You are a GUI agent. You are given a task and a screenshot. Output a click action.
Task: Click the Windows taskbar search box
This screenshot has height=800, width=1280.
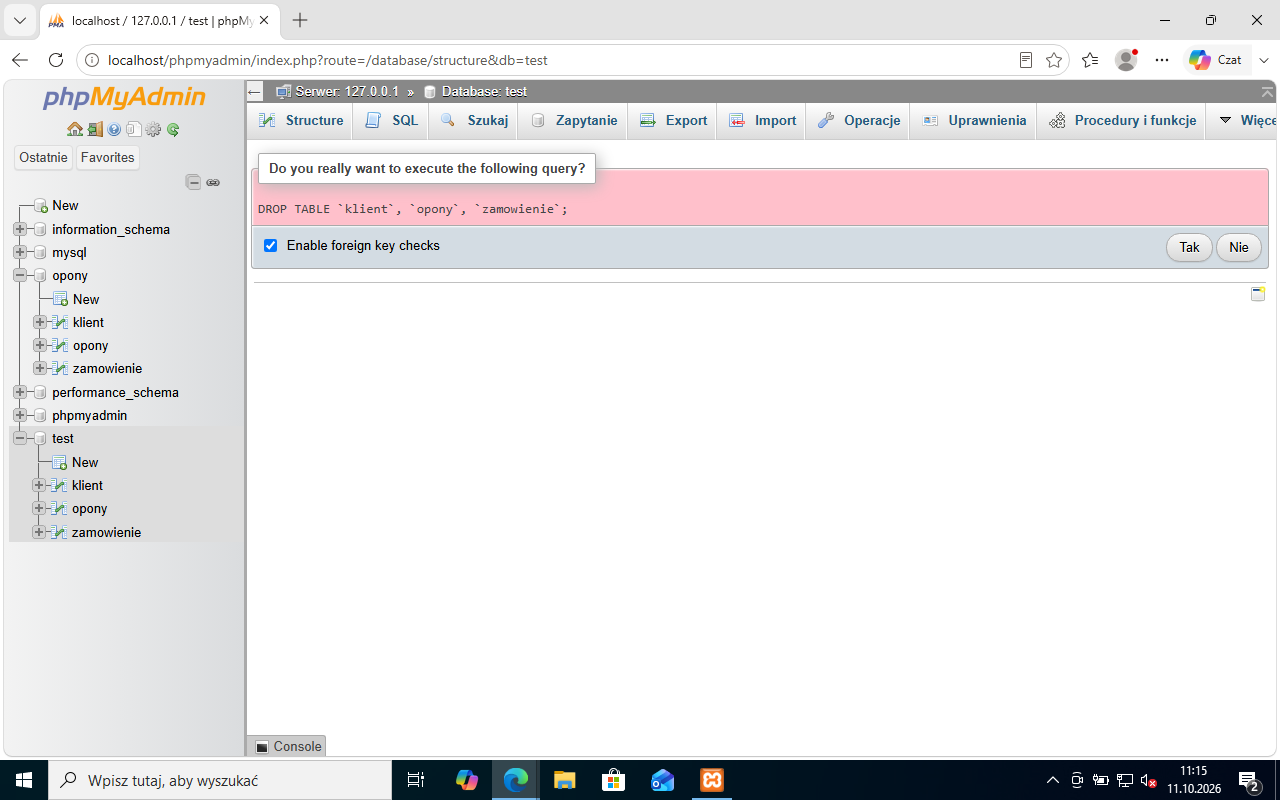220,780
